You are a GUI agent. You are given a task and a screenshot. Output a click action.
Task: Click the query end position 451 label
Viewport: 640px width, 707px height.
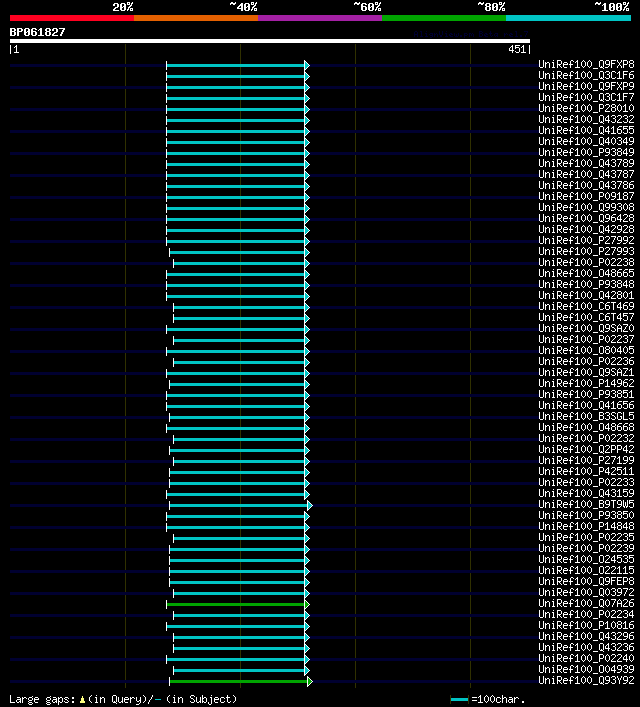(x=517, y=49)
